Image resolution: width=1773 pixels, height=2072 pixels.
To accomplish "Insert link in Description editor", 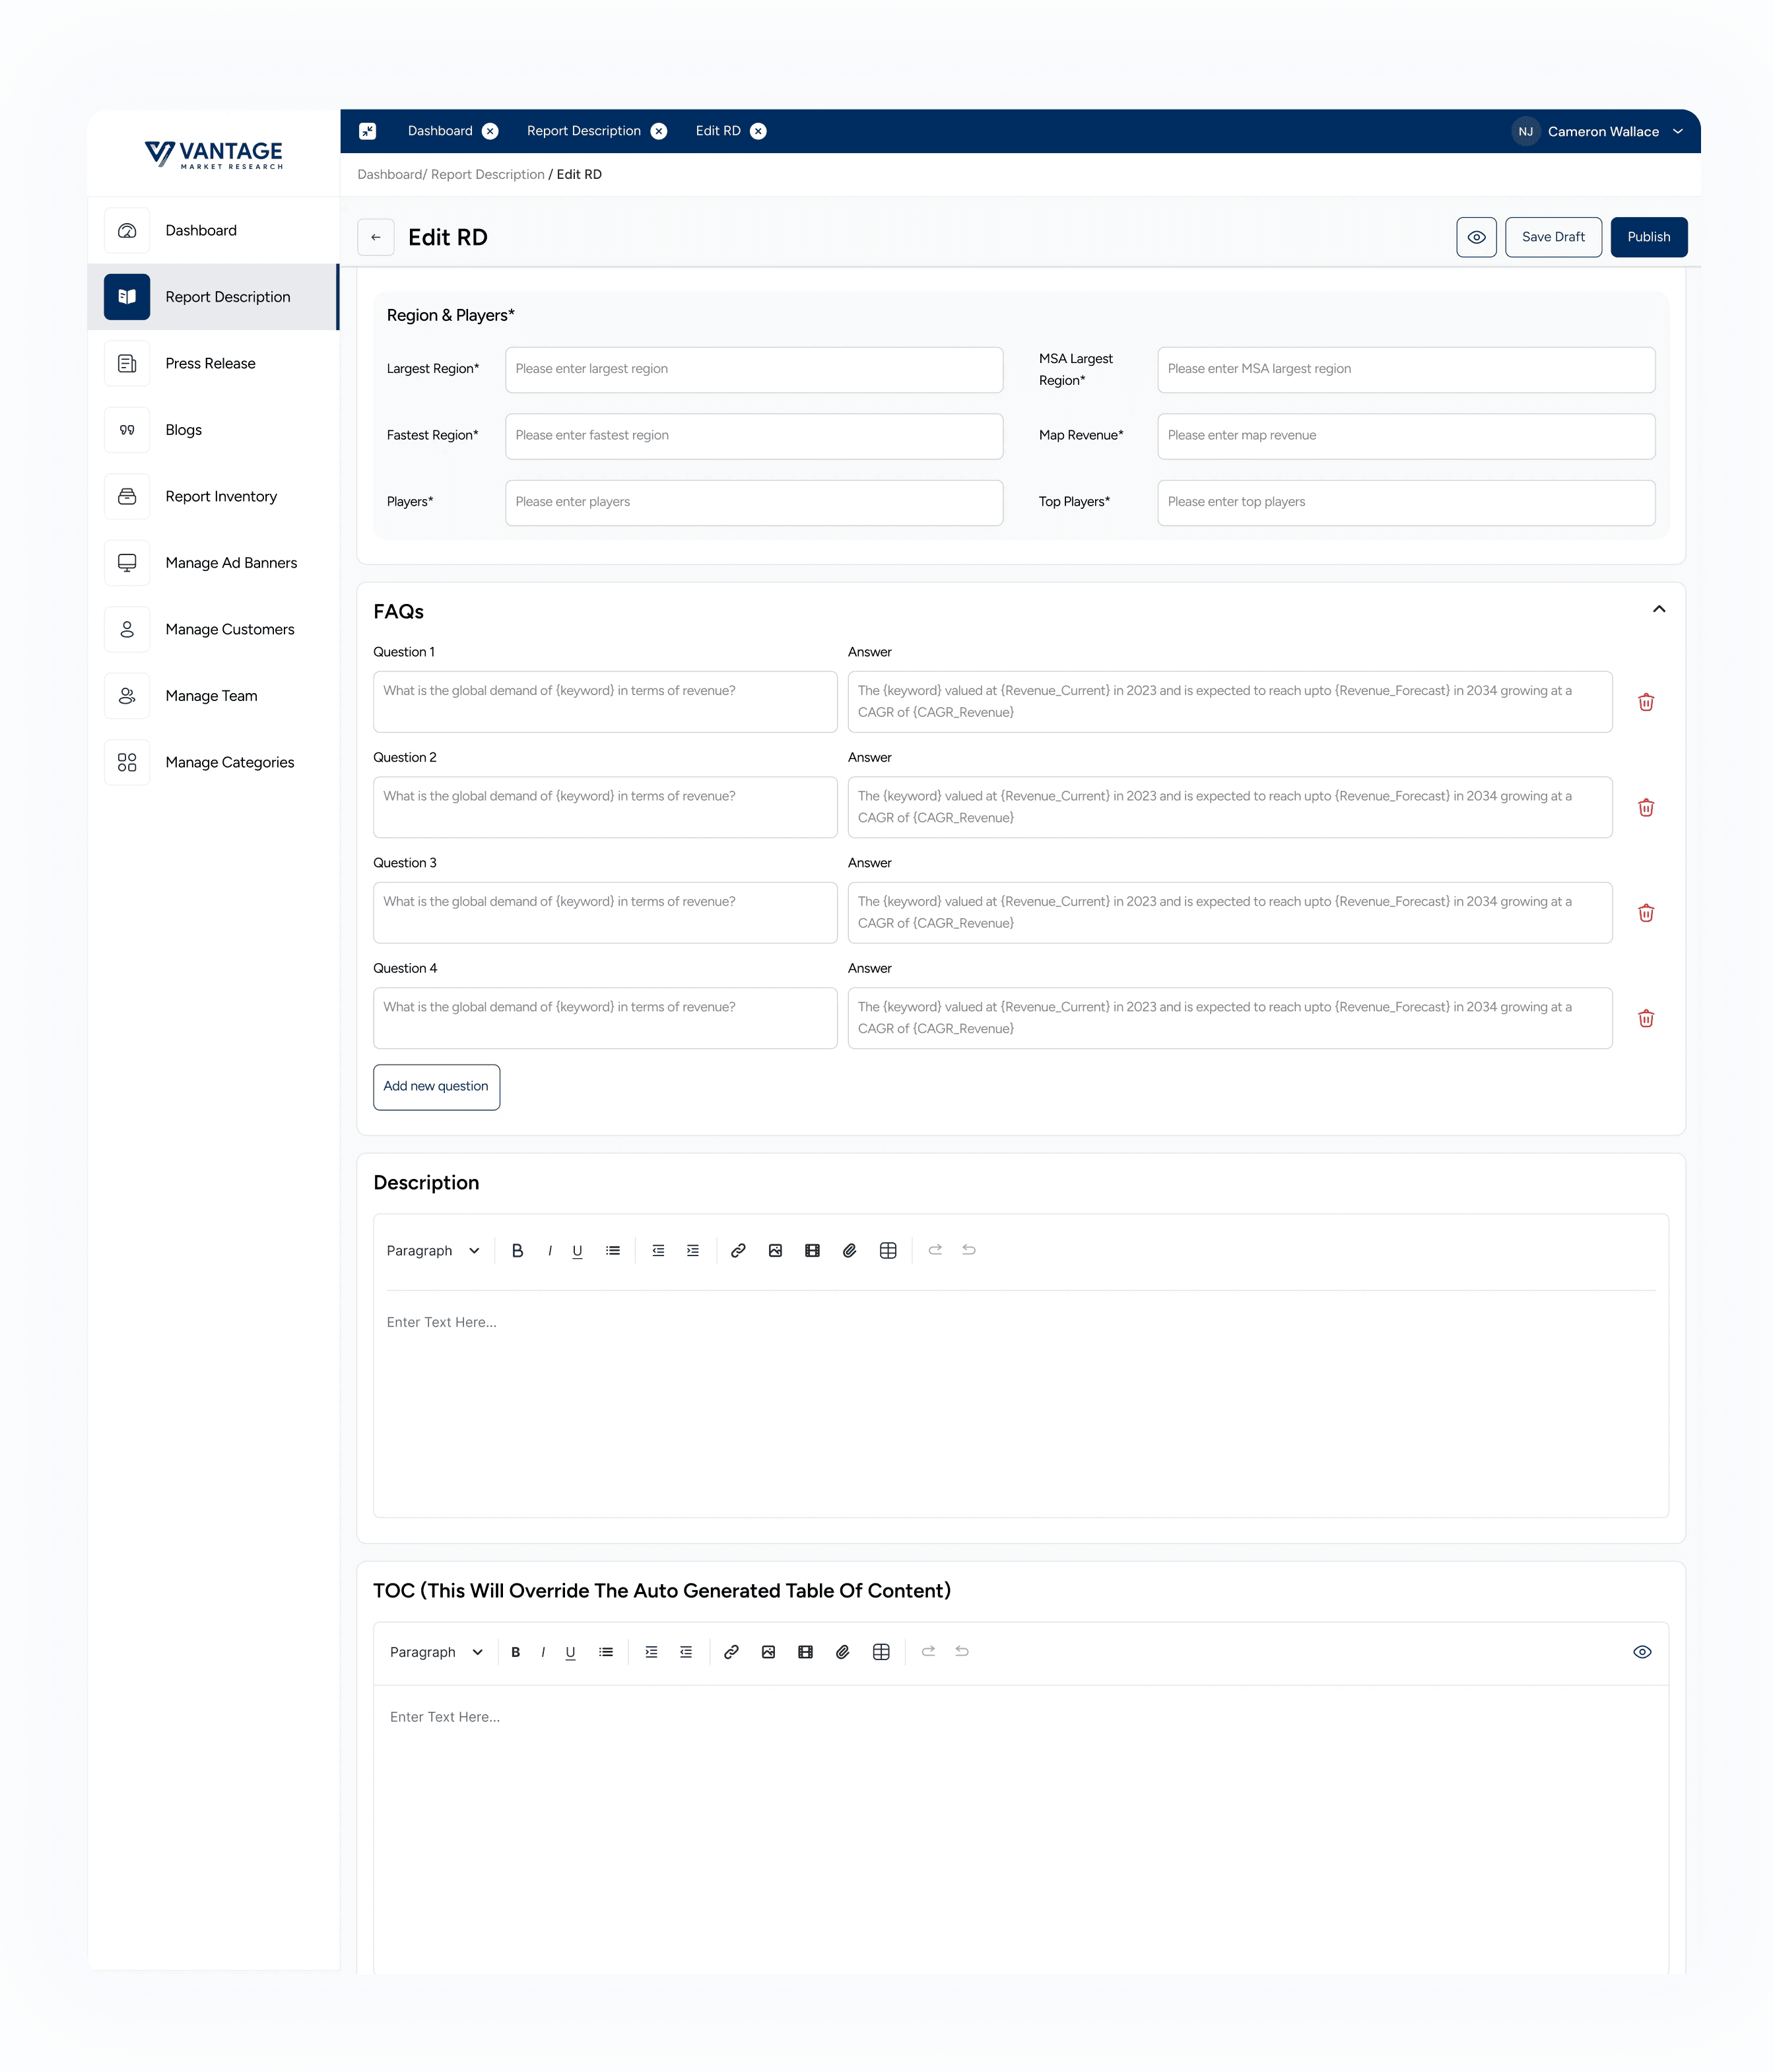I will tap(738, 1250).
